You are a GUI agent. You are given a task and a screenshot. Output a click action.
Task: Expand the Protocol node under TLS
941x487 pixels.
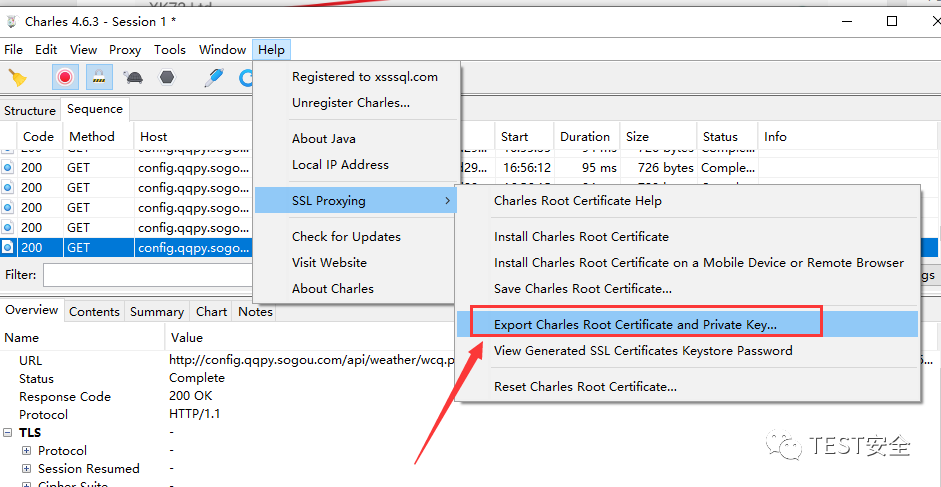click(x=26, y=450)
